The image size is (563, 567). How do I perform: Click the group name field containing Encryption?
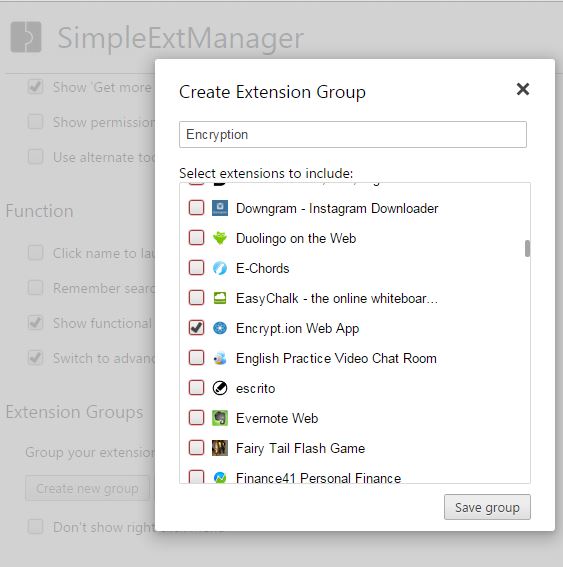tap(353, 135)
